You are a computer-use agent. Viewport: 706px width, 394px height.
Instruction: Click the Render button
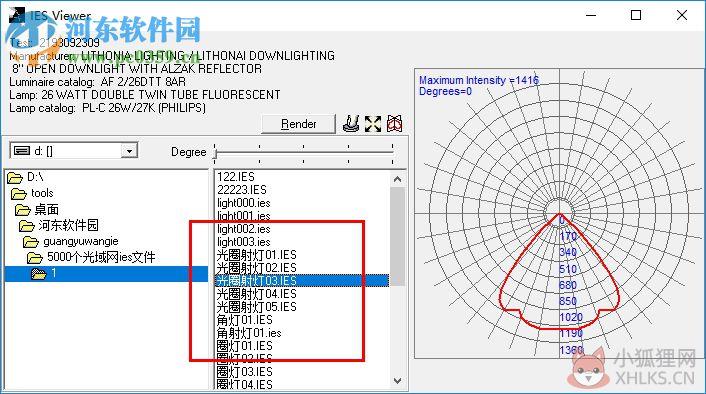299,124
